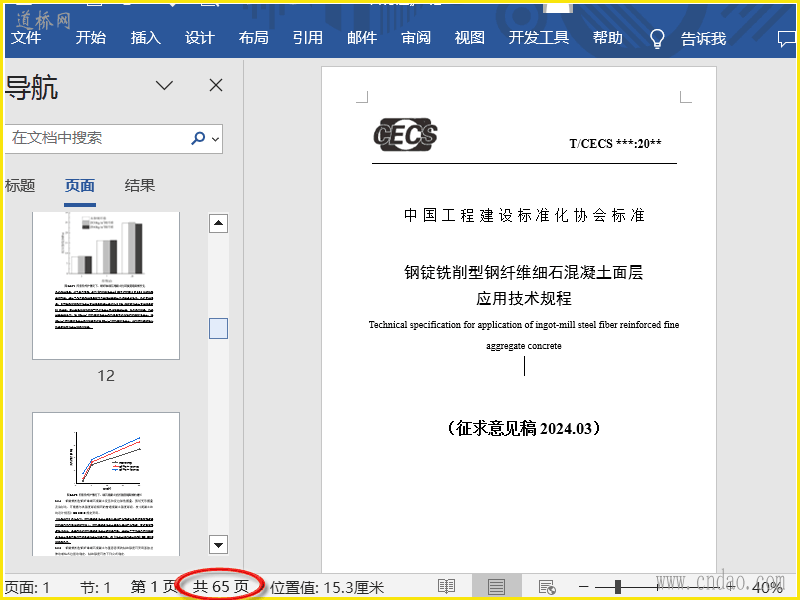Go to the 布局 ribbon tab

coord(254,38)
